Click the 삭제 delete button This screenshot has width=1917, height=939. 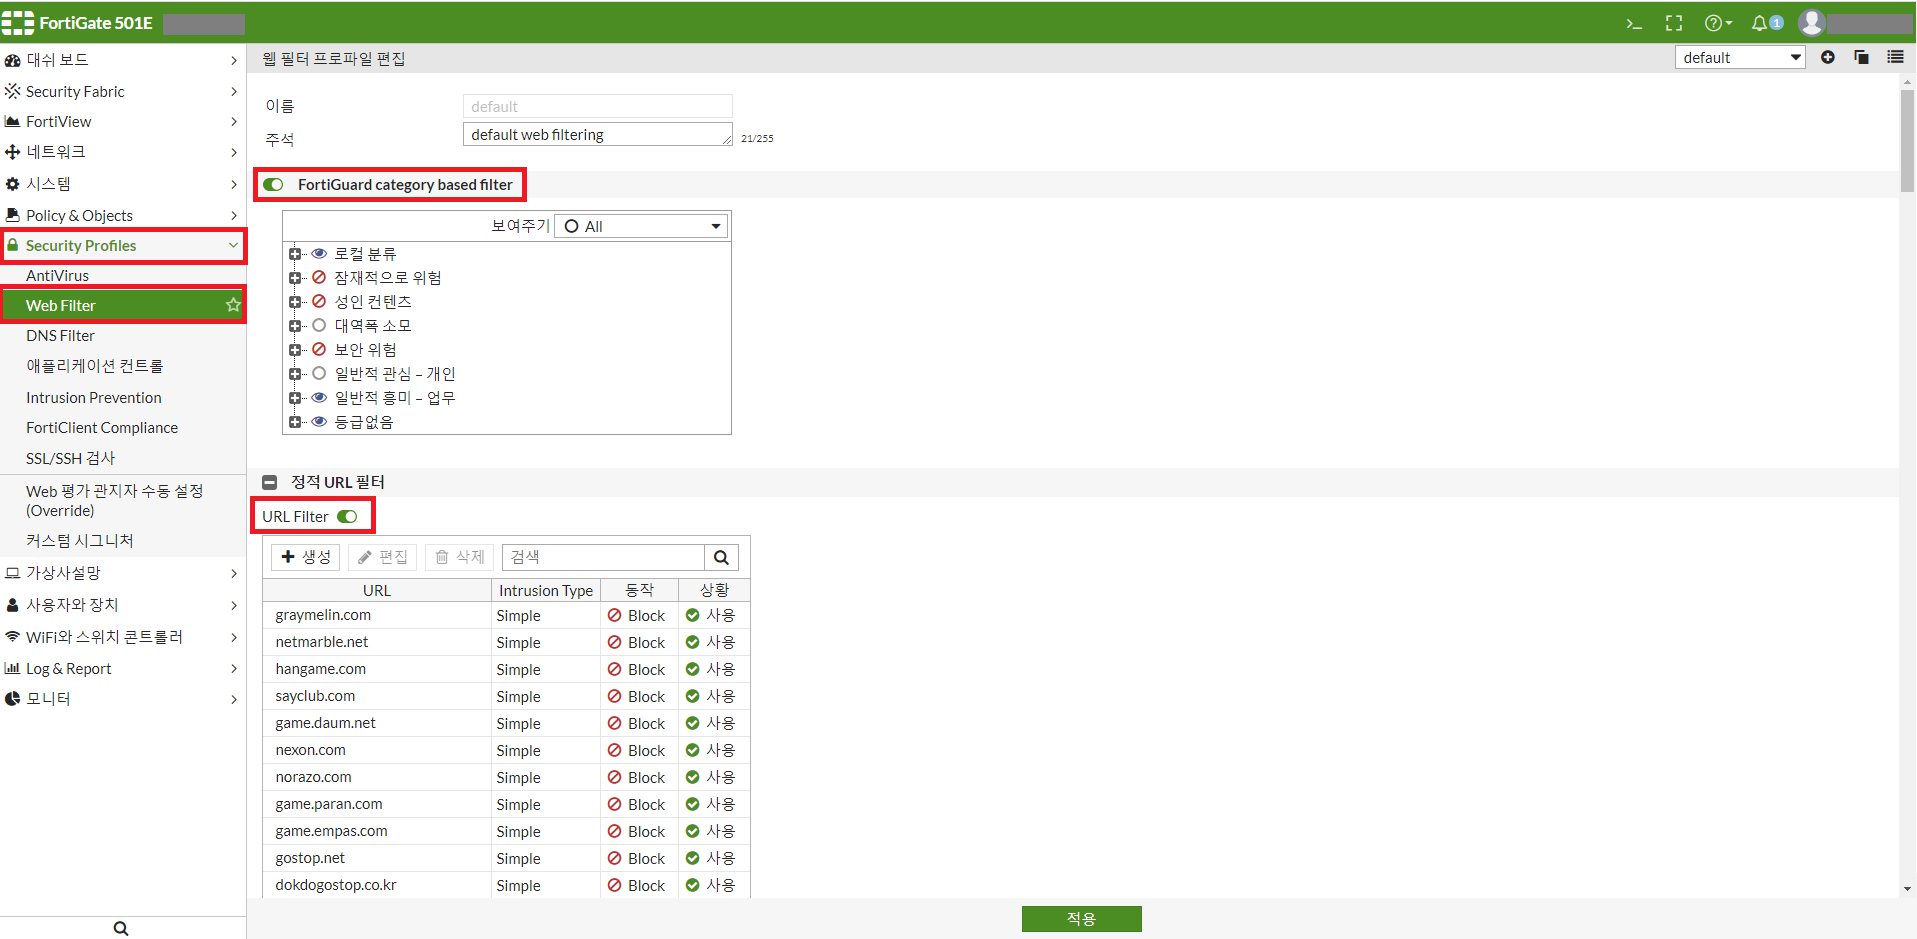pos(460,557)
